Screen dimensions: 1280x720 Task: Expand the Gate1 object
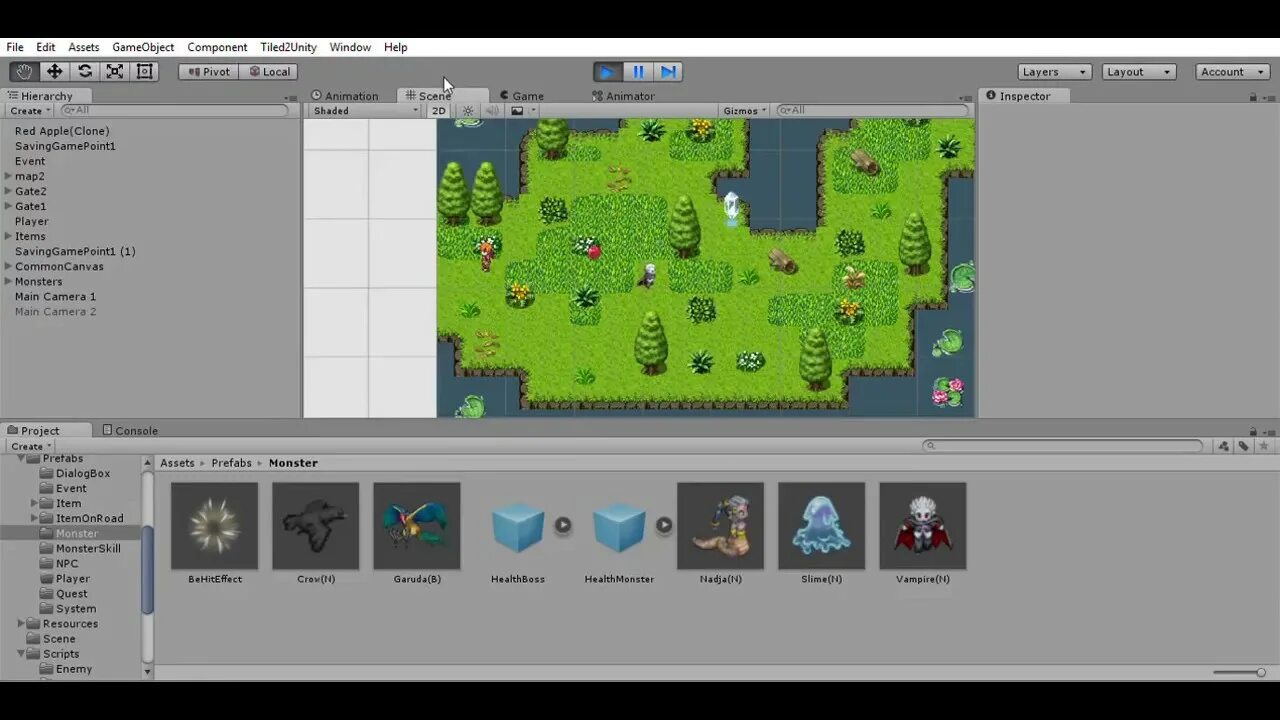(8, 206)
